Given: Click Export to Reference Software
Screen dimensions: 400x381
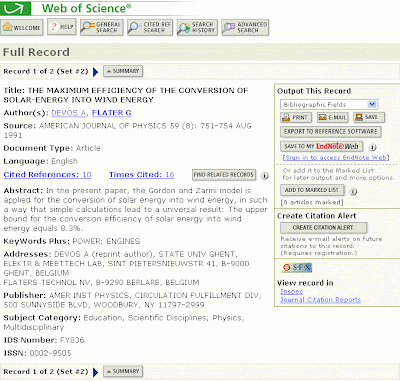Looking at the screenshot, I should click(x=331, y=132).
